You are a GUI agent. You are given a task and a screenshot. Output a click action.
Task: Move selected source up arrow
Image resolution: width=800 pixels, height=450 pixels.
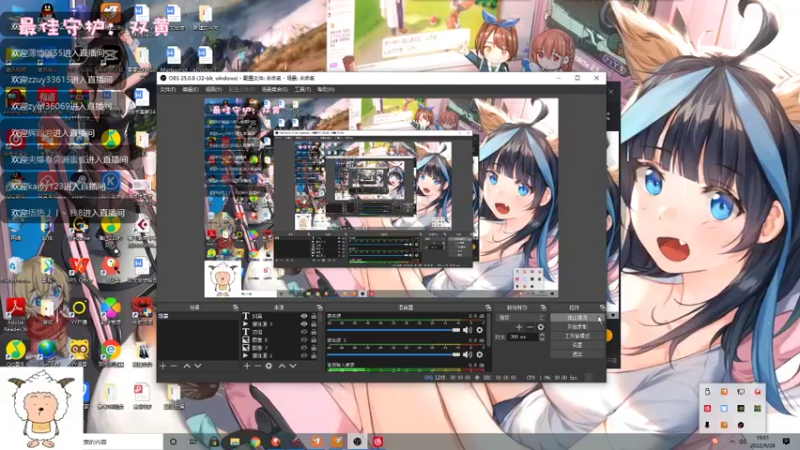pos(282,366)
